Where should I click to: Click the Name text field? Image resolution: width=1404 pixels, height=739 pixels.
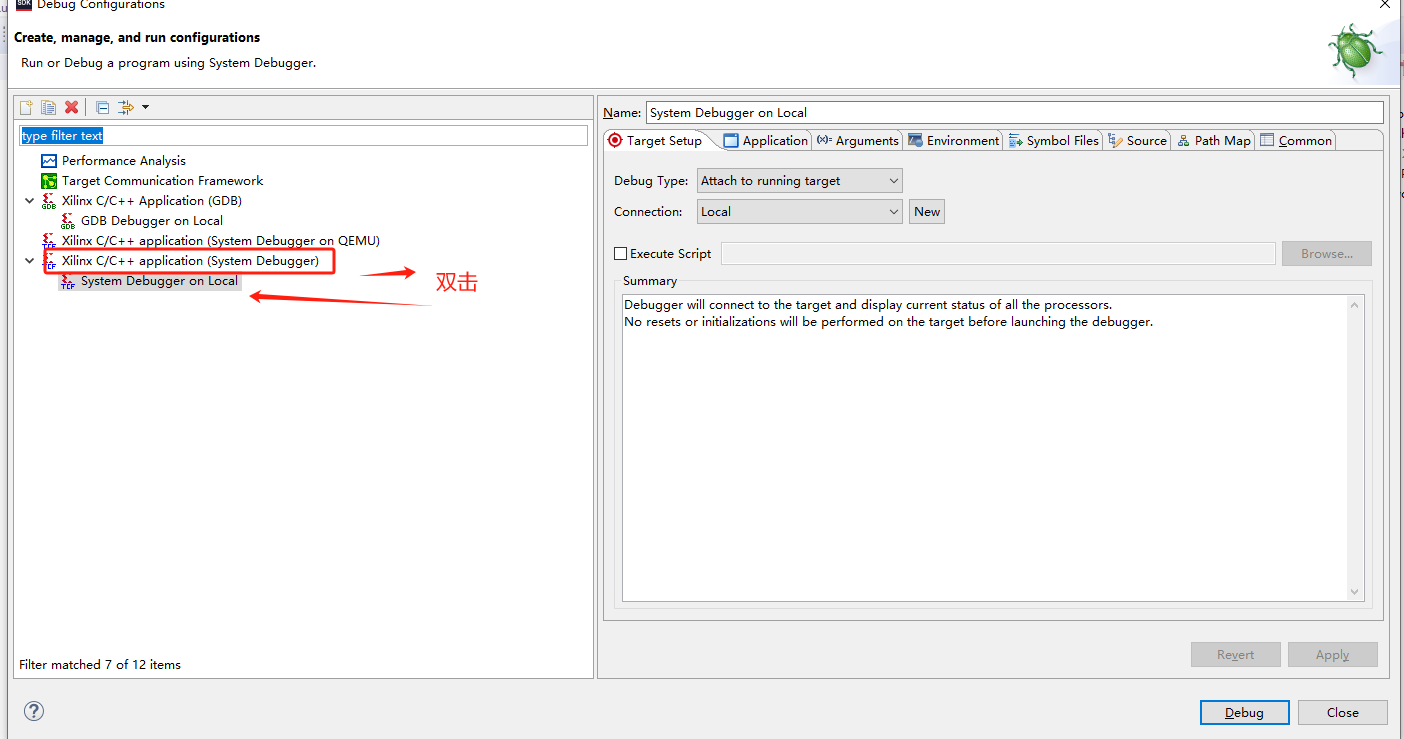pyautogui.click(x=1015, y=112)
